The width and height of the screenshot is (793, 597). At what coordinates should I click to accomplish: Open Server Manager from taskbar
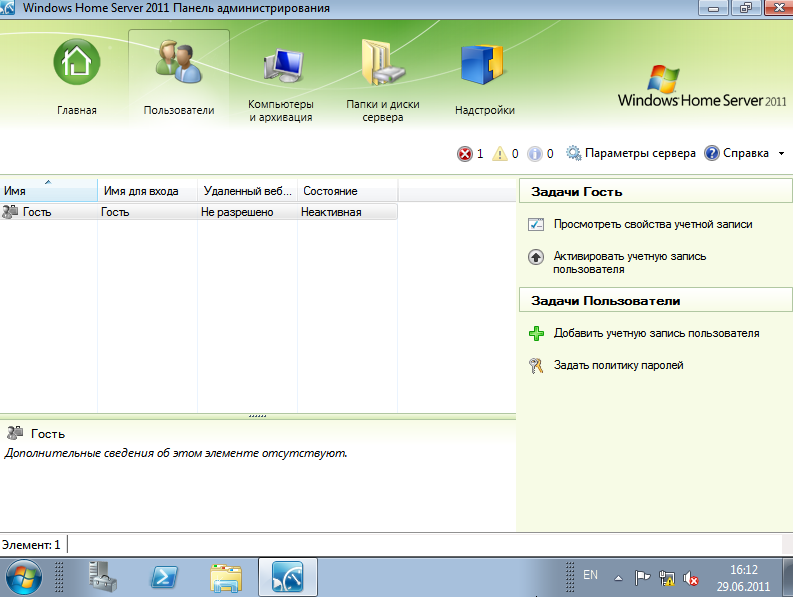click(103, 577)
